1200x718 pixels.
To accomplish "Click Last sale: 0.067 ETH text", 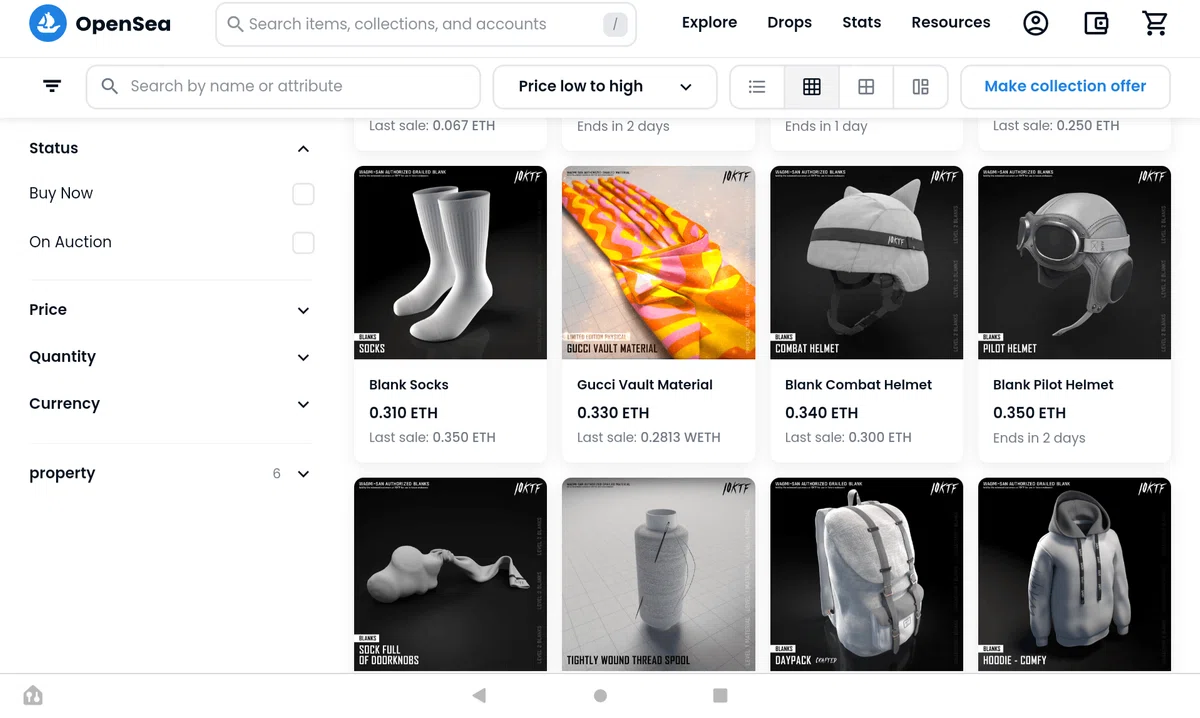I will (x=432, y=126).
